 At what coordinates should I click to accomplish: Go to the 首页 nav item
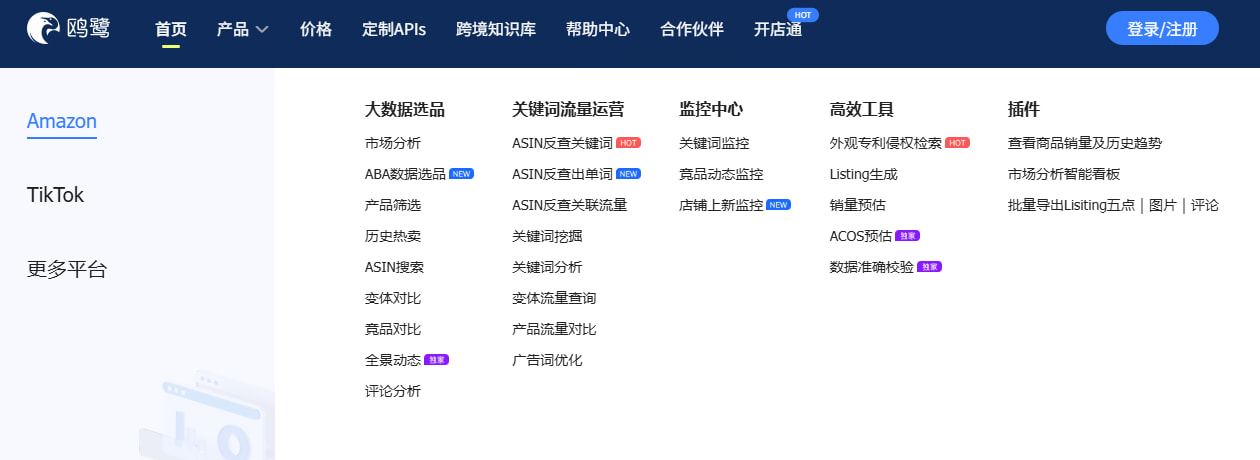click(x=171, y=29)
